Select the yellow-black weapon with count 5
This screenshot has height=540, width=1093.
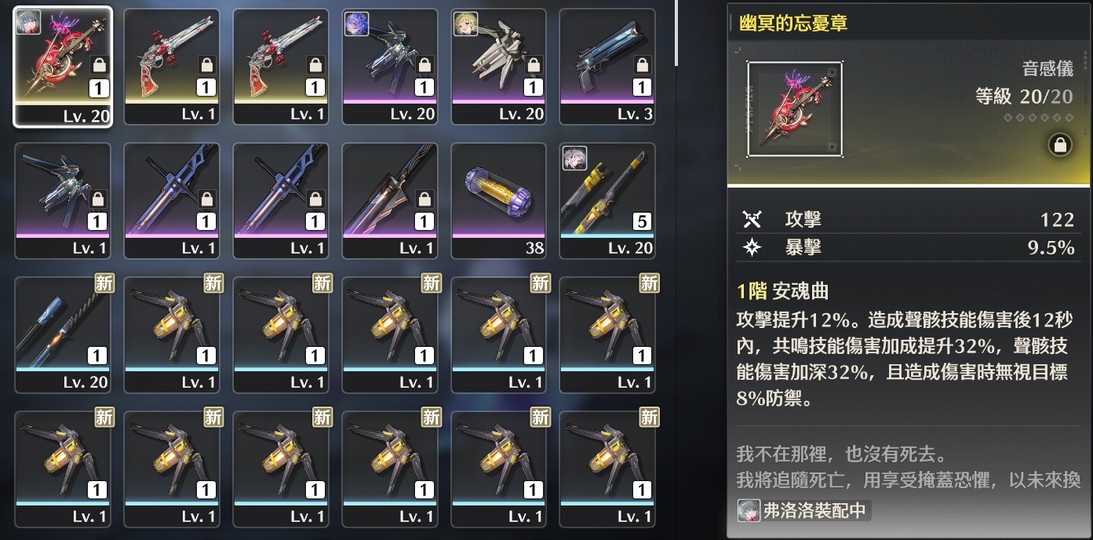pyautogui.click(x=607, y=201)
